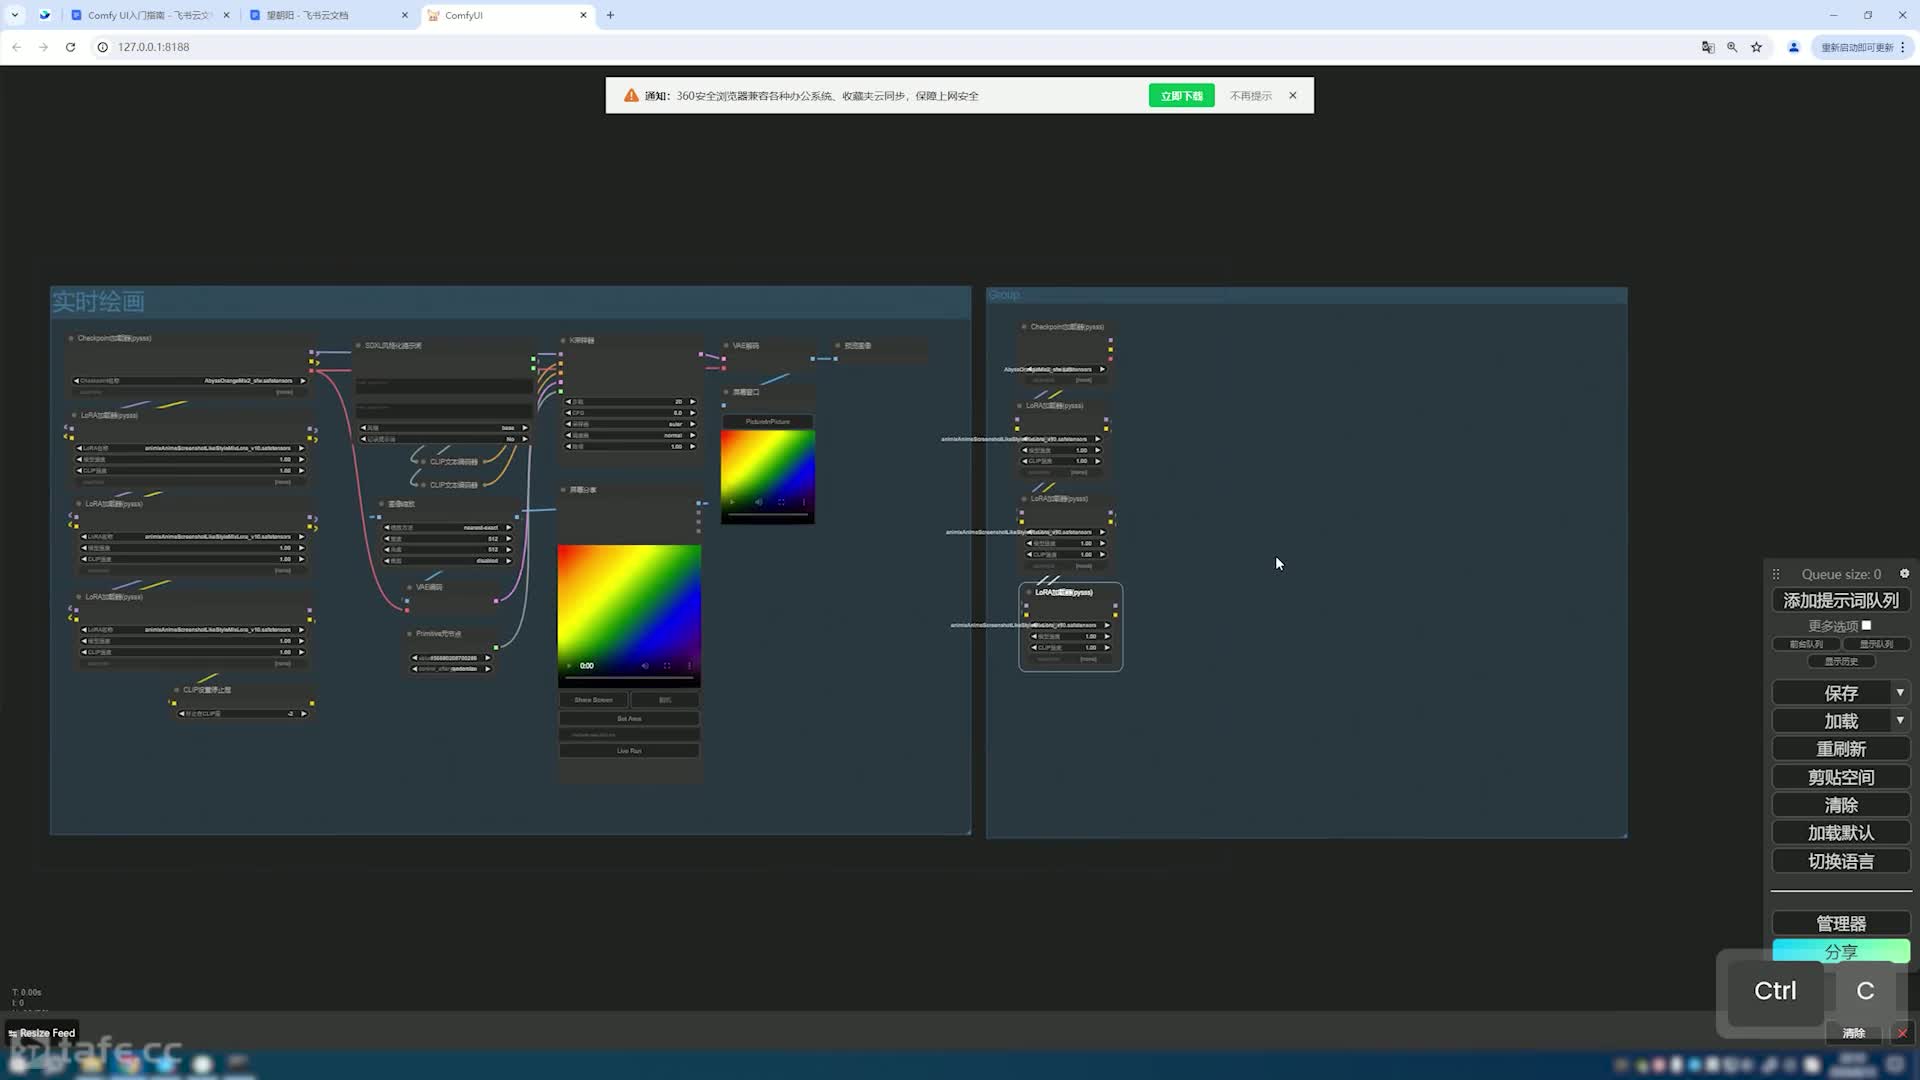Open the 保存 dropdown arrow
The image size is (1920, 1080).
pyautogui.click(x=1900, y=692)
